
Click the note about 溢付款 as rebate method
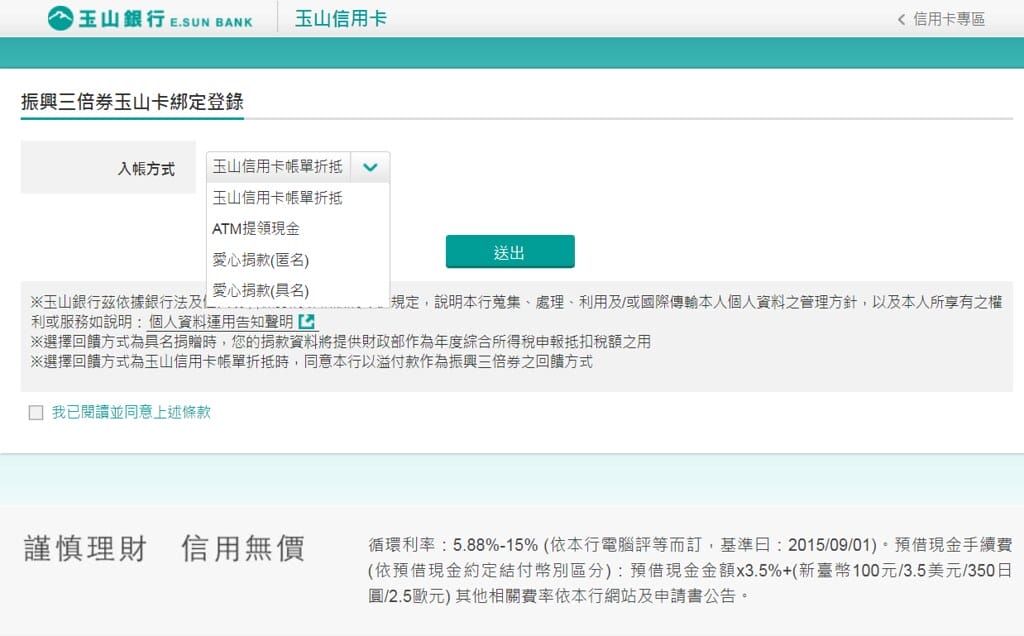tap(312, 362)
